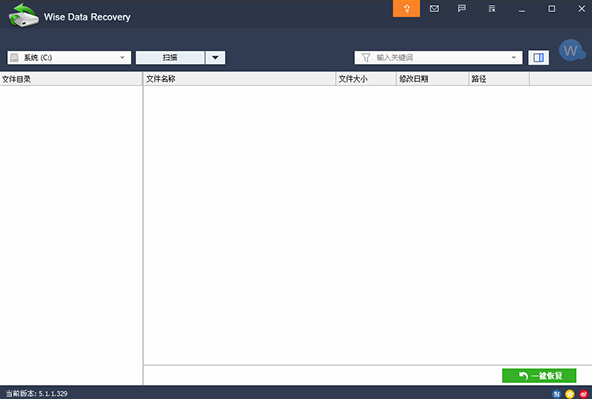
Task: Sort by the 文件大小 column header
Action: click(x=366, y=79)
